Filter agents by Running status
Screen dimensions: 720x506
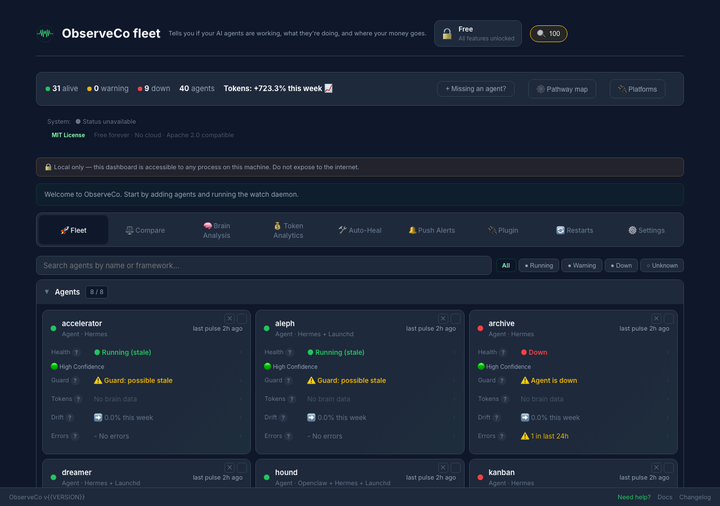pos(539,265)
